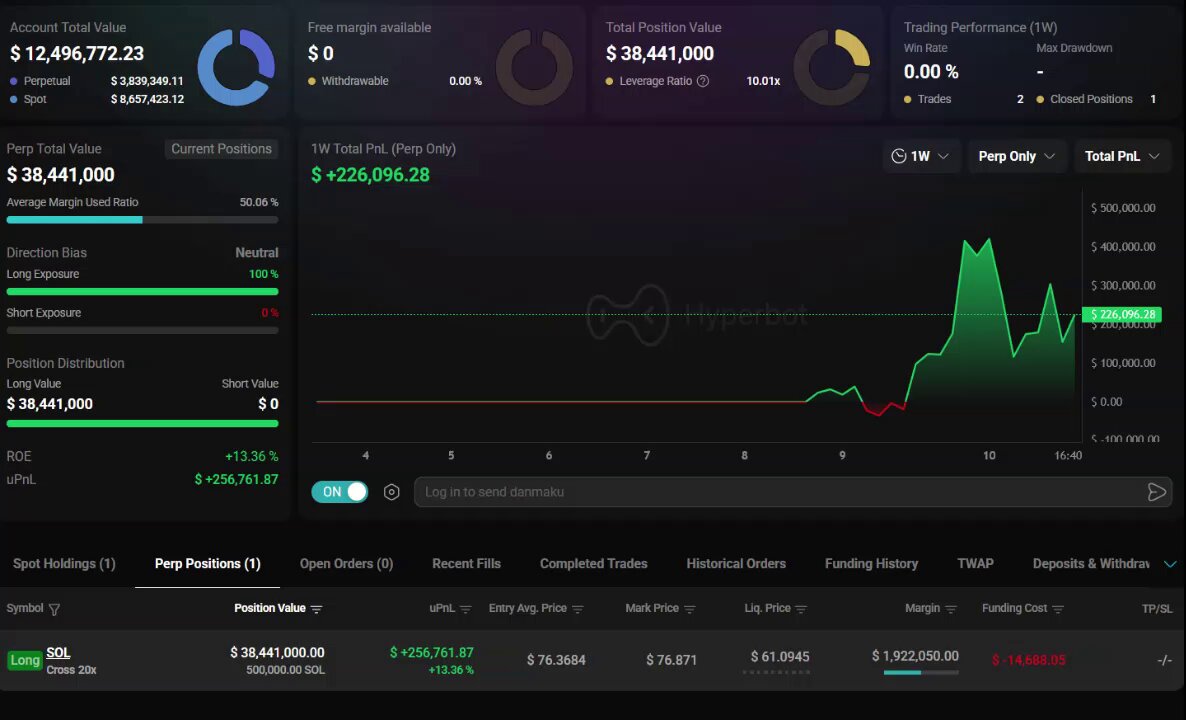Click the Free margin available donut chart
The image size is (1186, 720).
click(534, 67)
